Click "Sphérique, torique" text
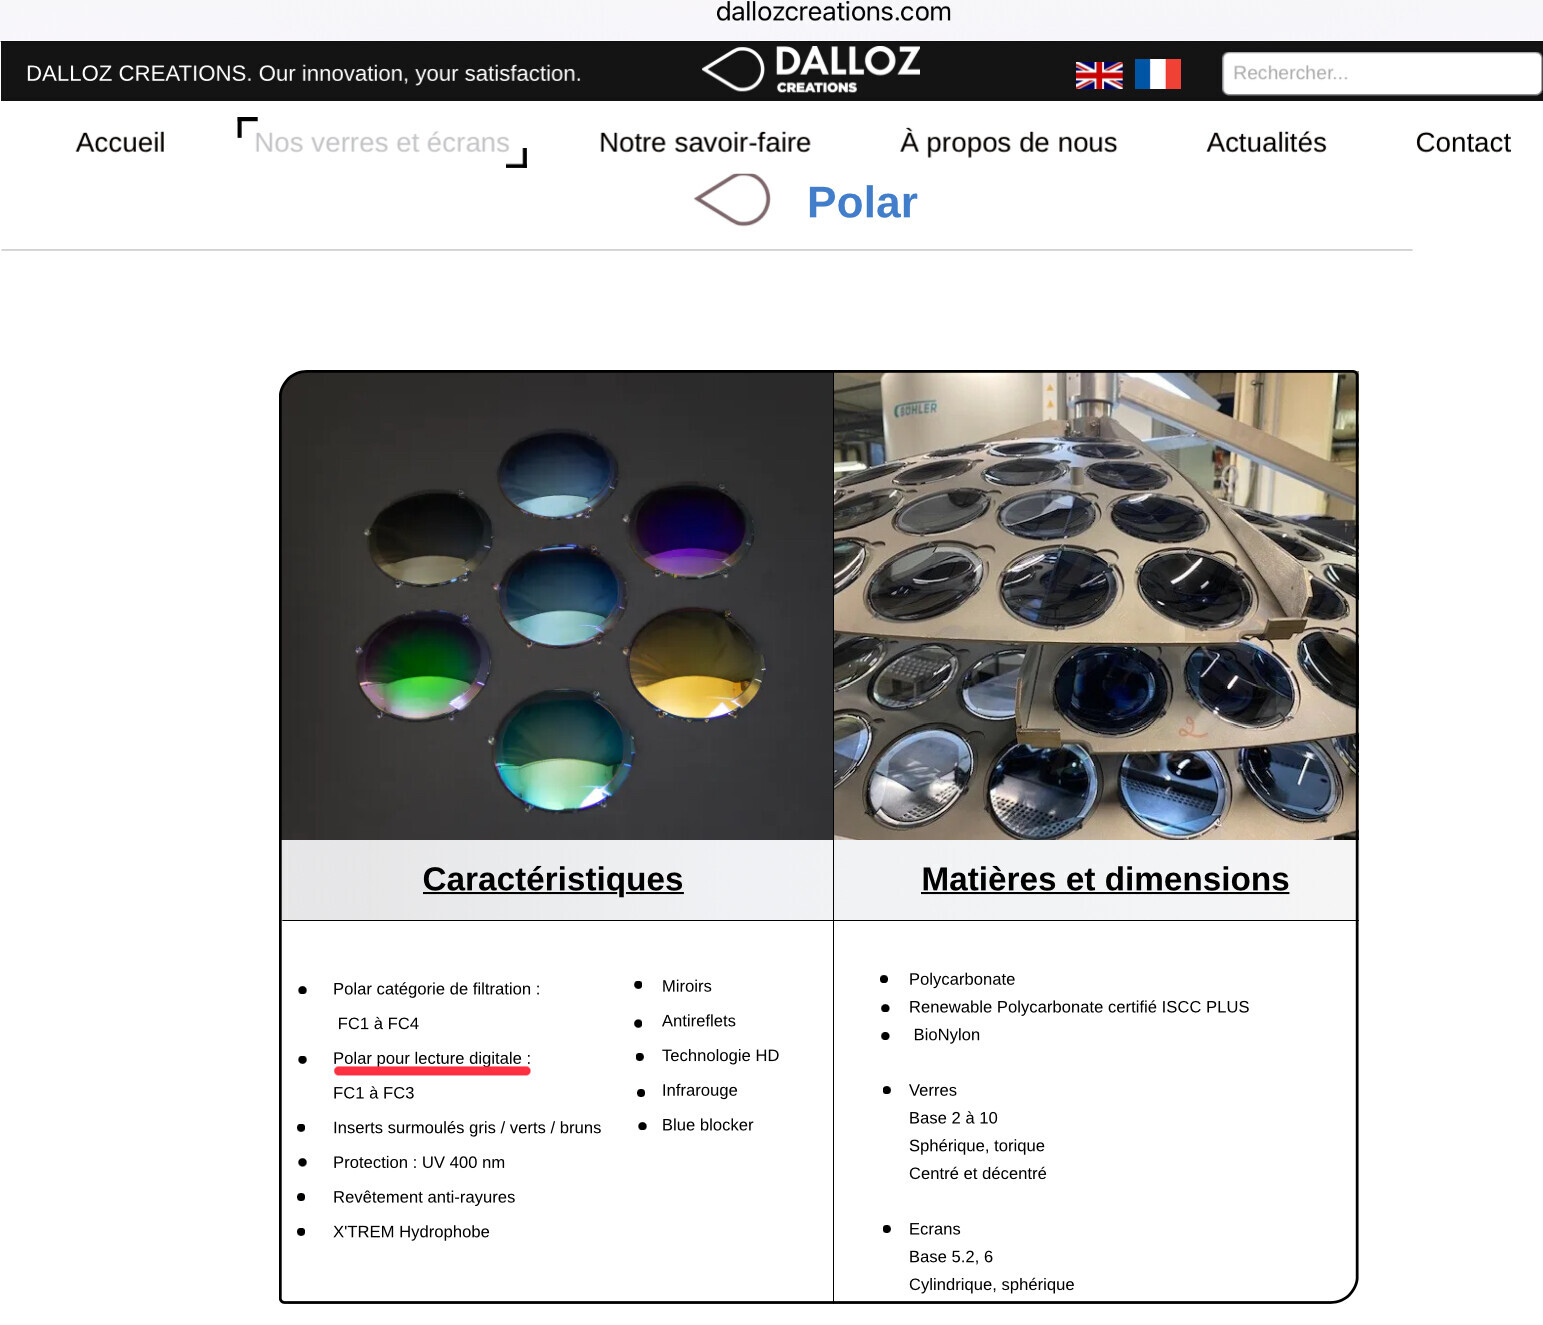The image size is (1543, 1325). (977, 1146)
